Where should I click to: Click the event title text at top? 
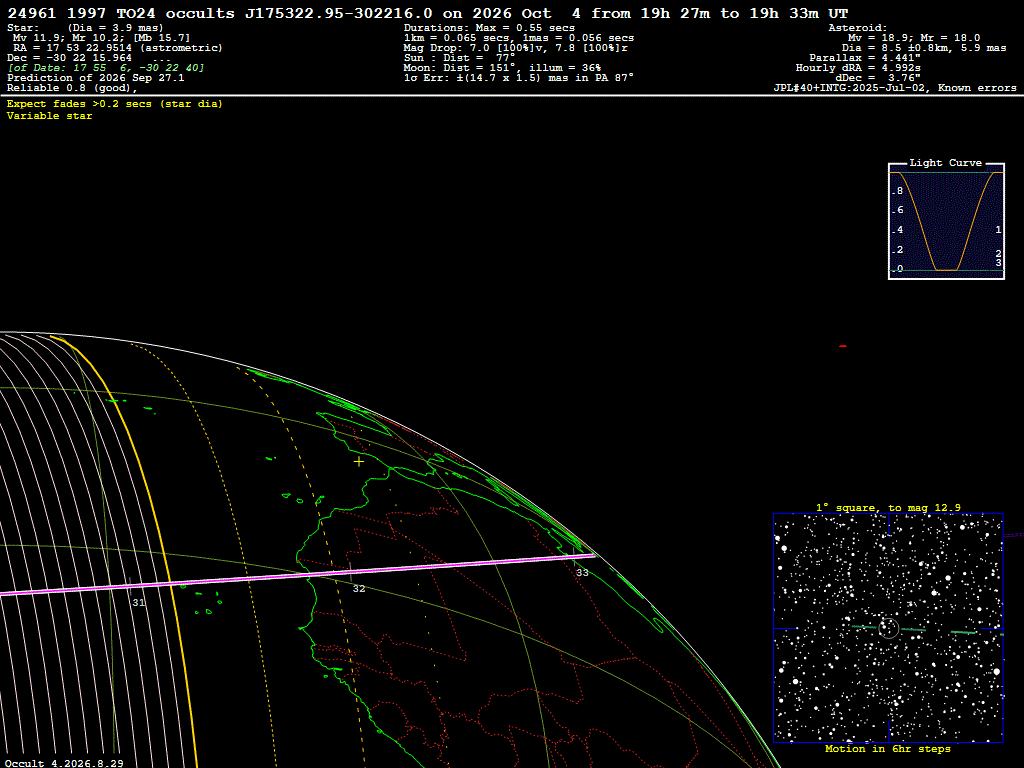[428, 13]
